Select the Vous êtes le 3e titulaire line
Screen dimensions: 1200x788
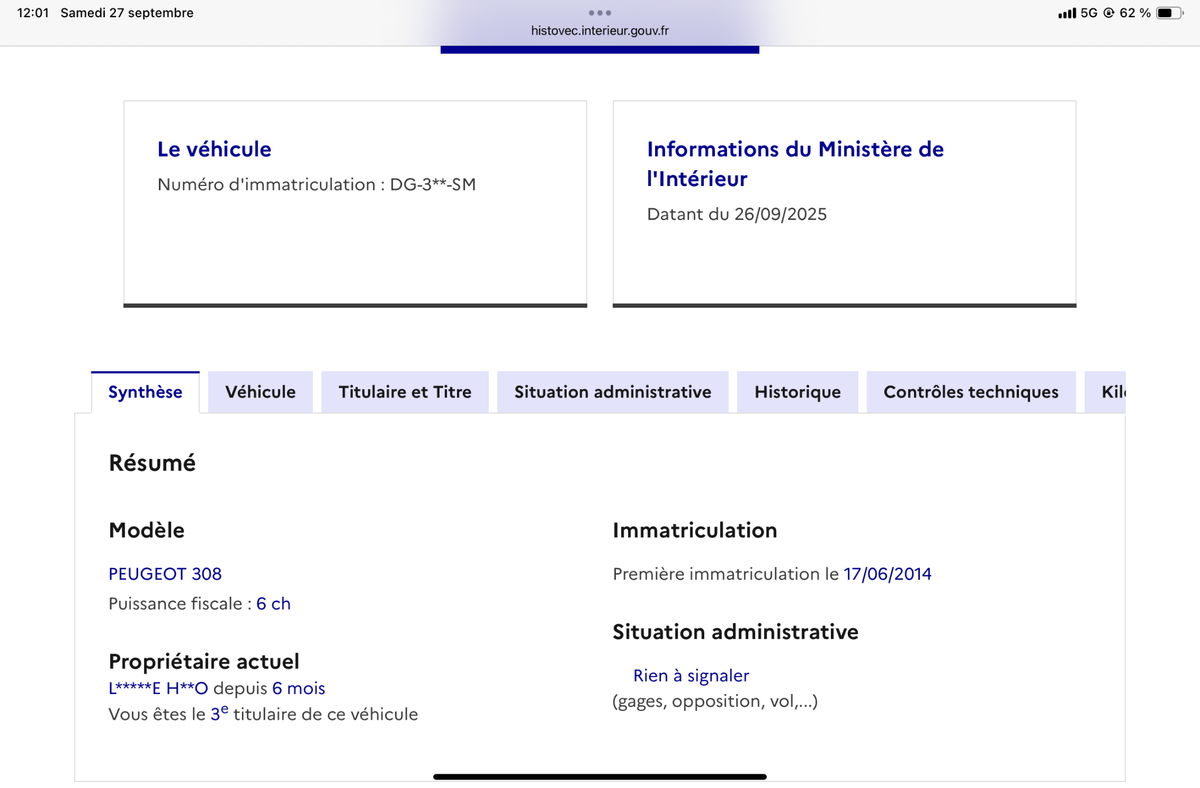[x=263, y=713]
